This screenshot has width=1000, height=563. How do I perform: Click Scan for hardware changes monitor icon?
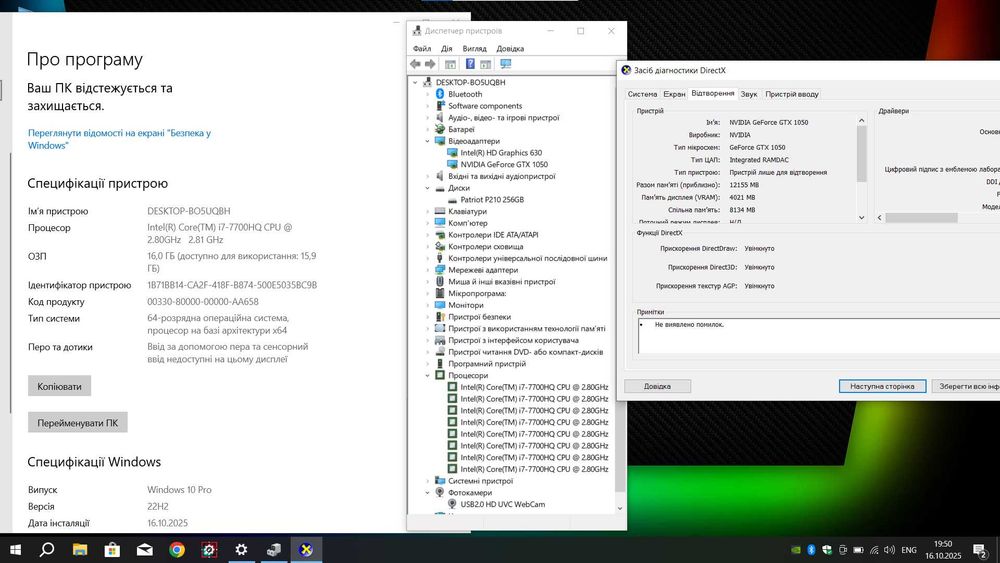506,64
